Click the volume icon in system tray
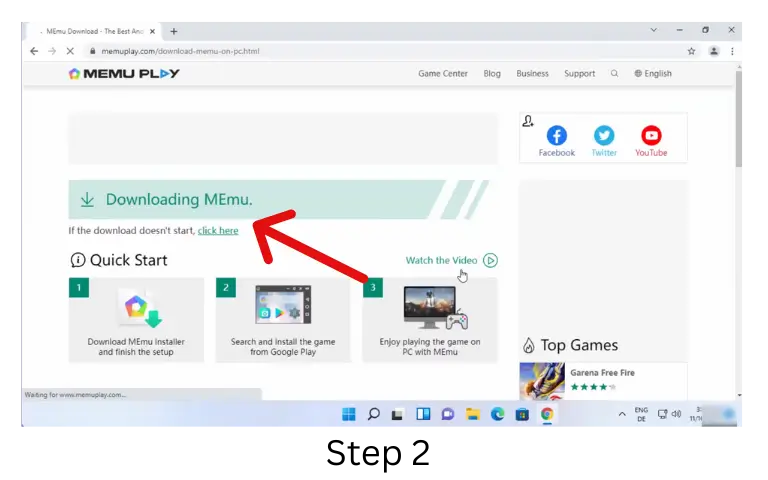 [x=676, y=414]
